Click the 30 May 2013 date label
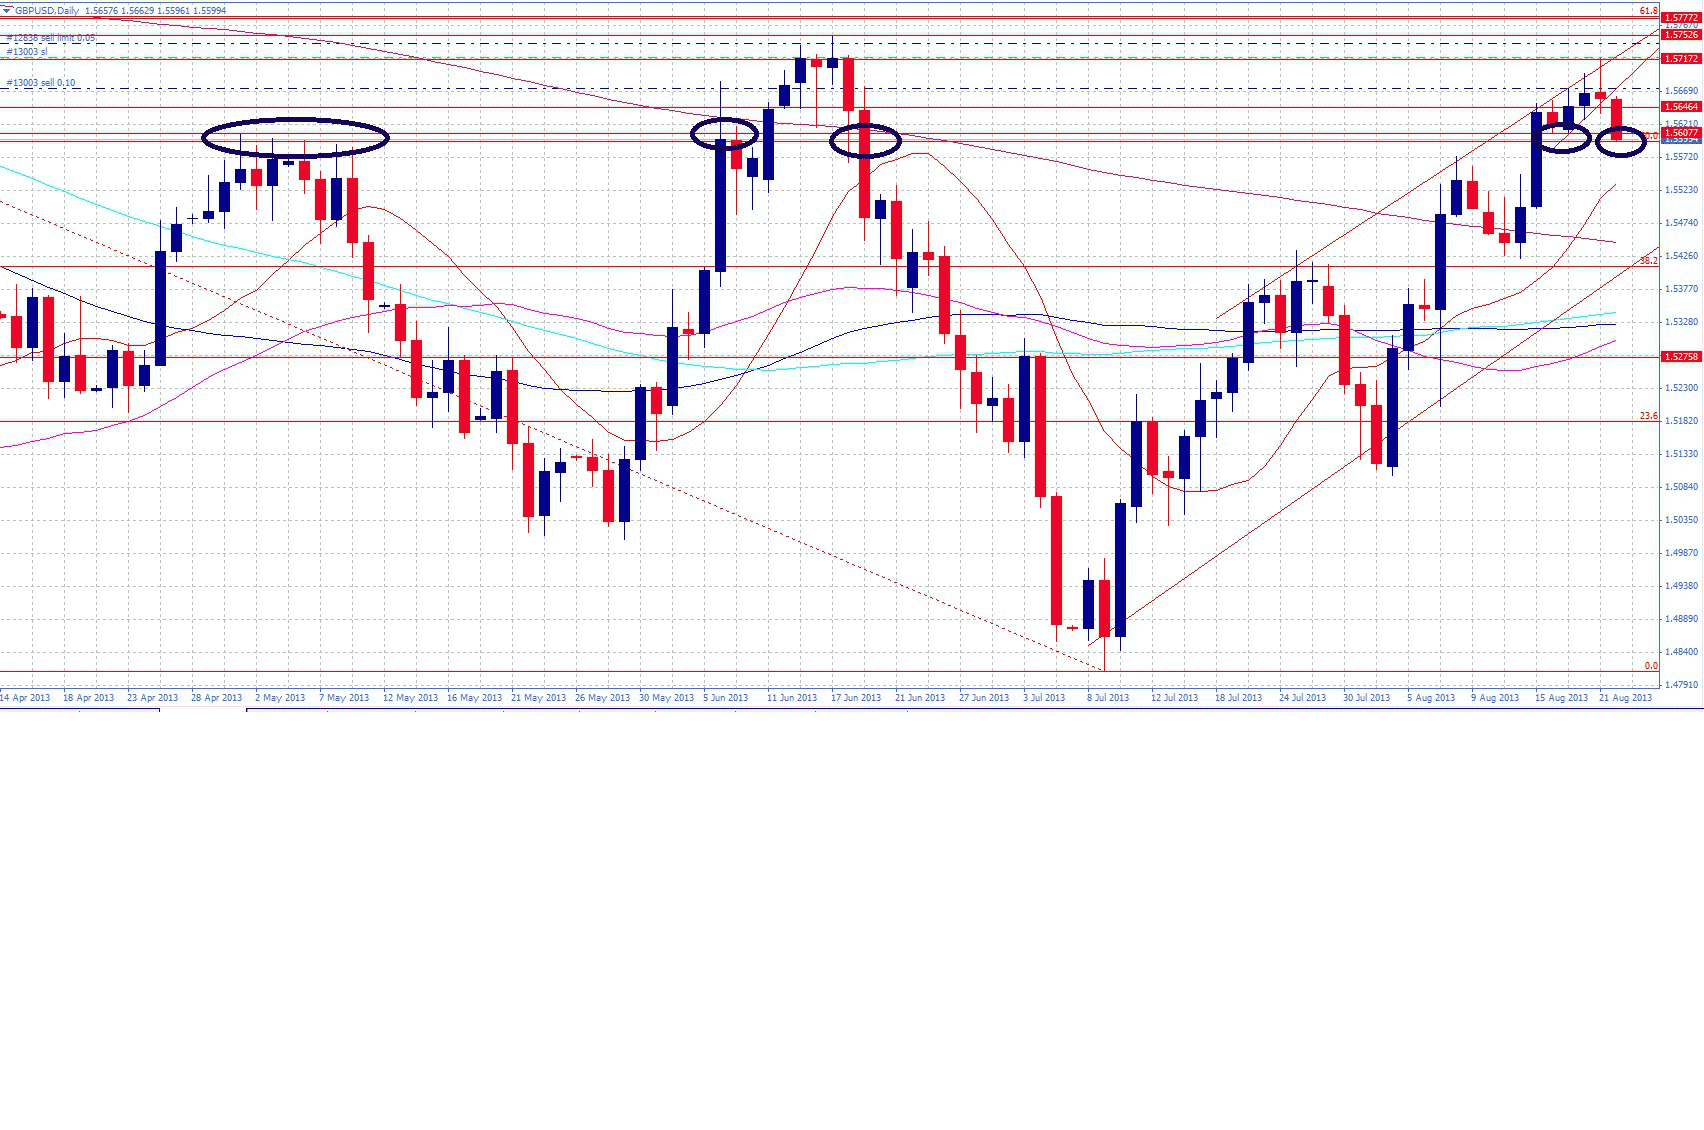The width and height of the screenshot is (1704, 1130). point(667,697)
